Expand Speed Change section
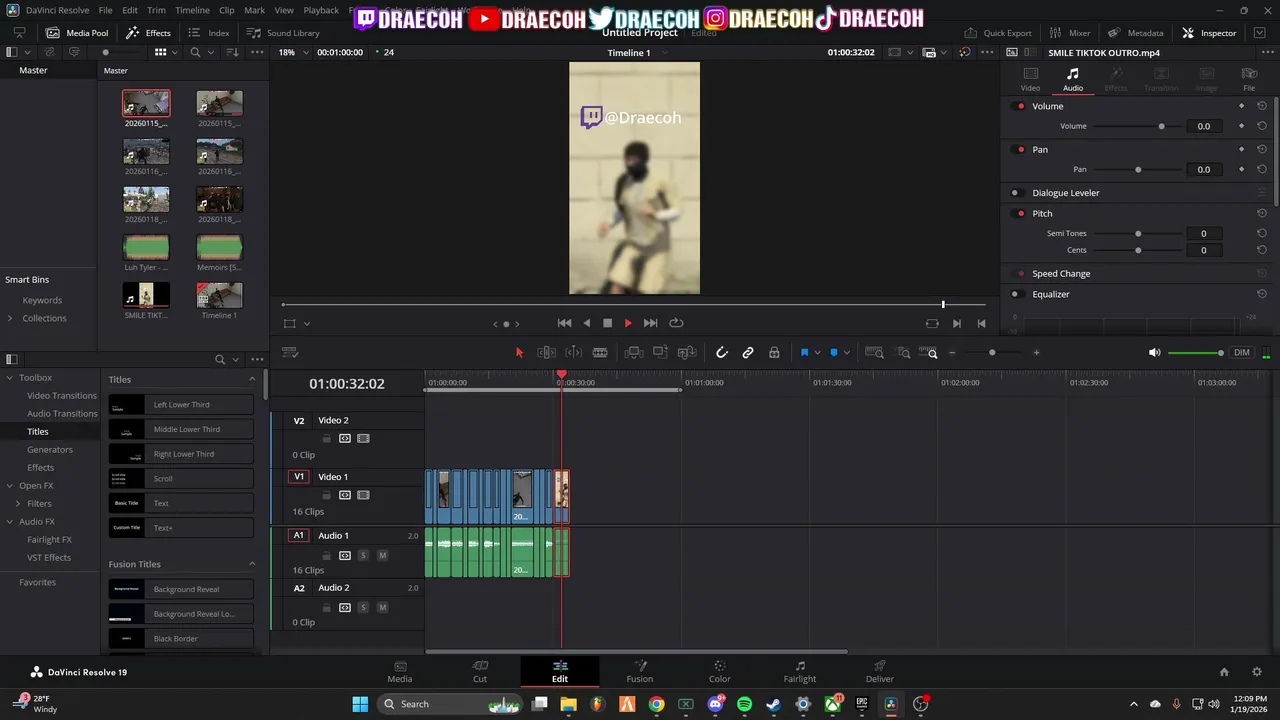 (x=1061, y=273)
